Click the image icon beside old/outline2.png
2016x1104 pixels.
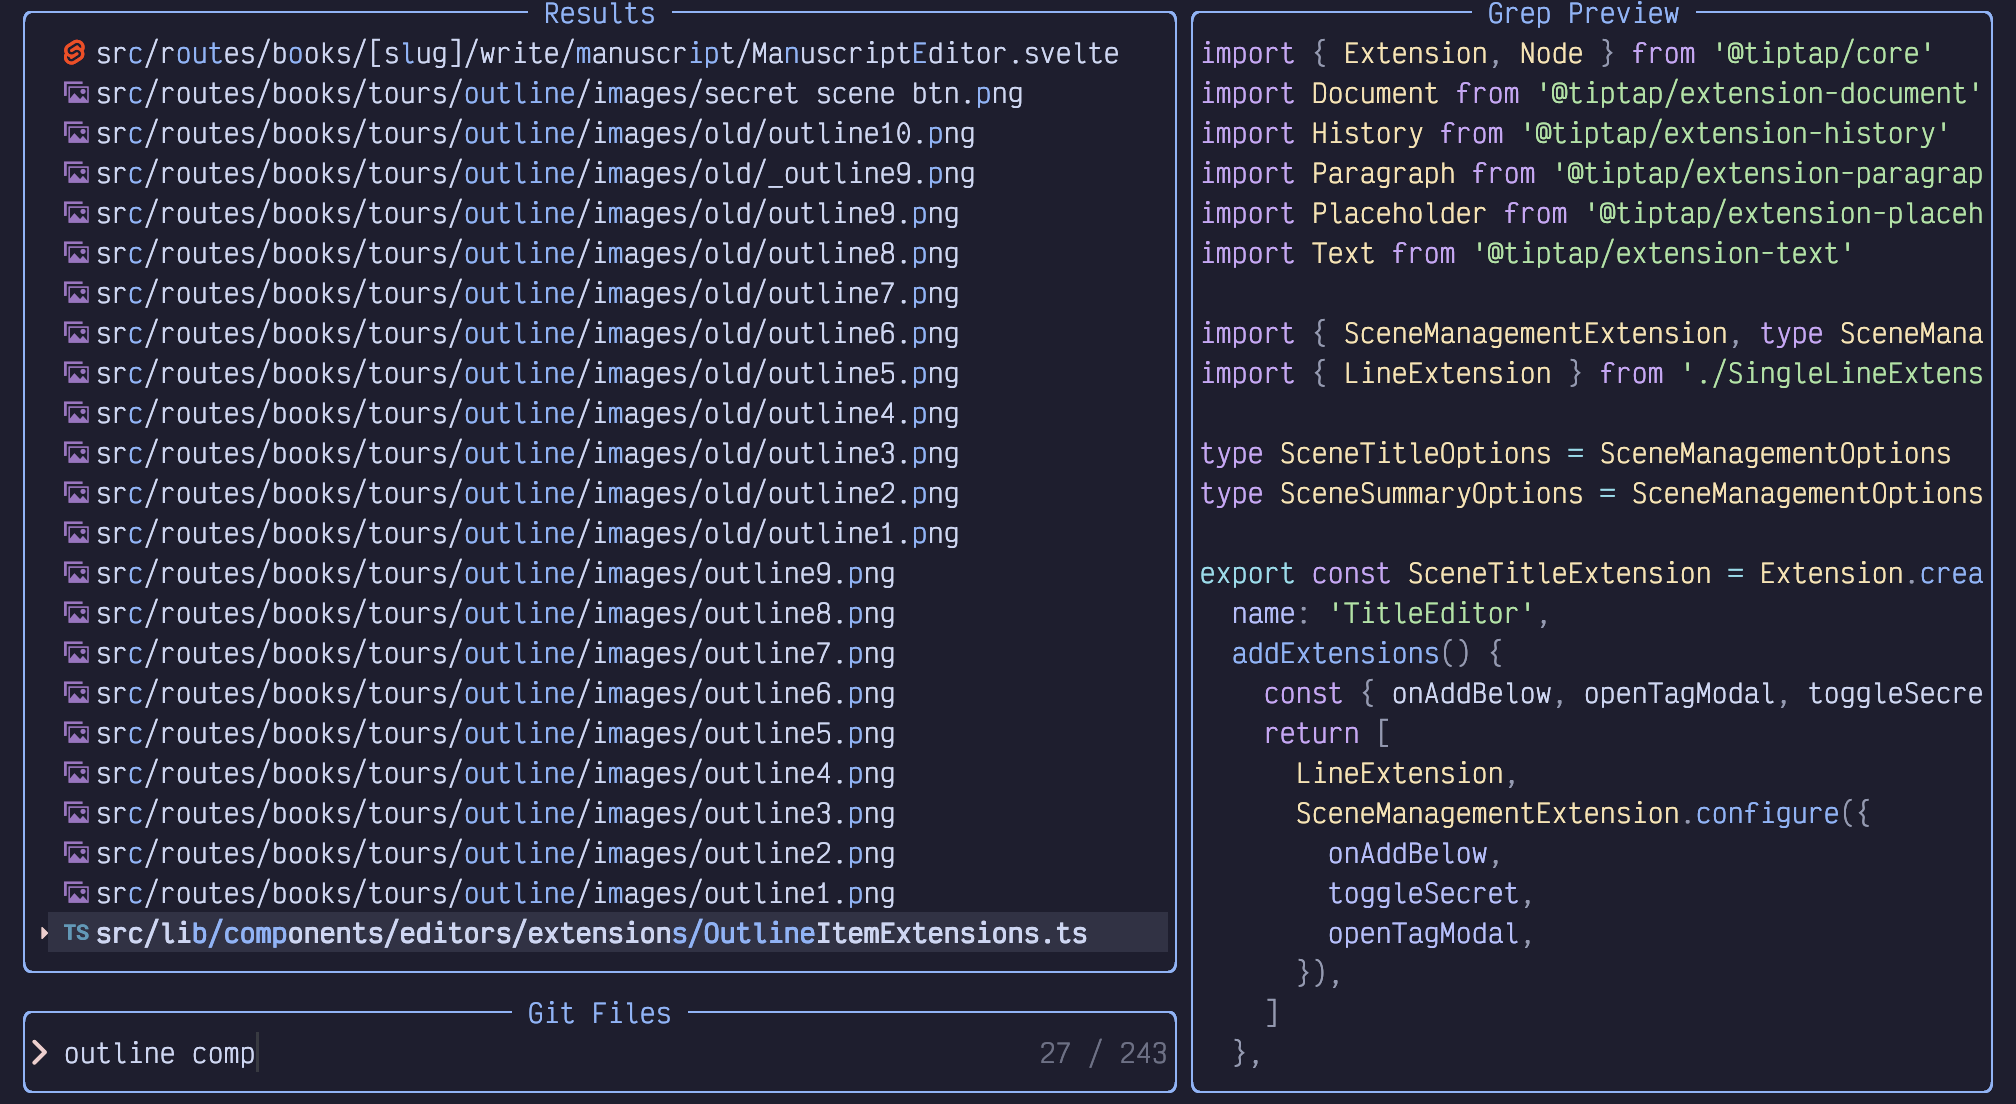point(76,493)
